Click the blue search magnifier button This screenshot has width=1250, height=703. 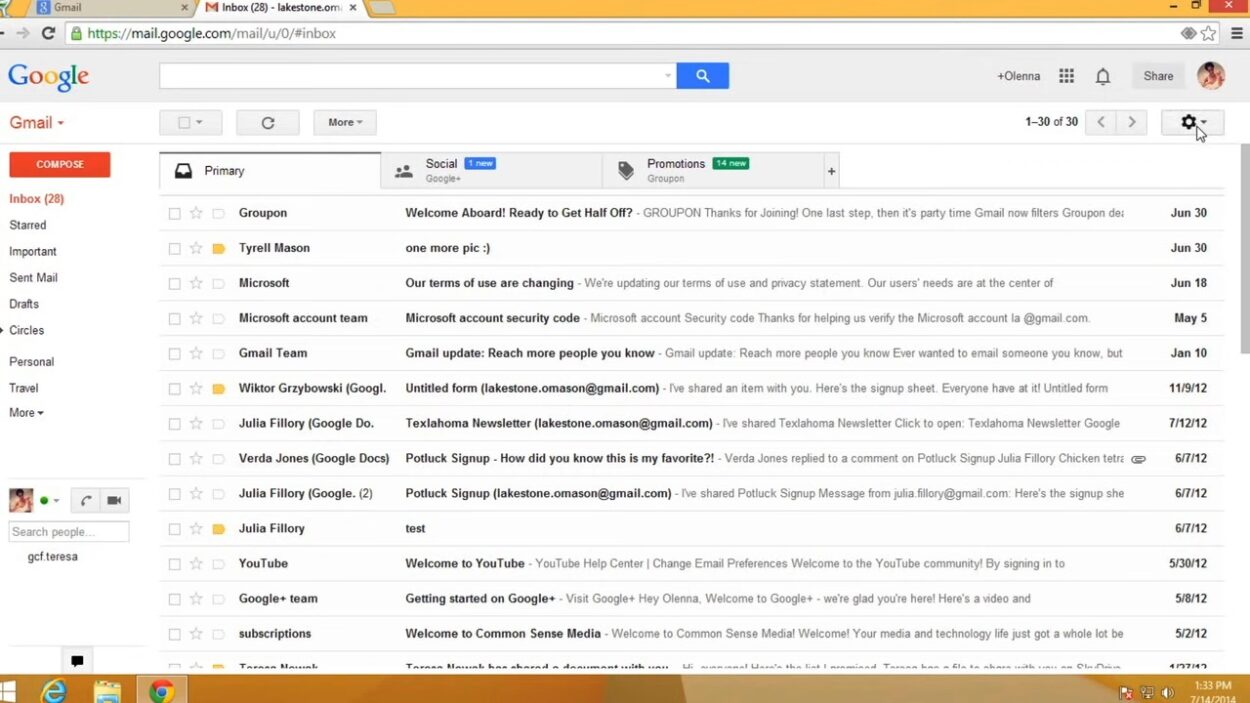(x=702, y=76)
